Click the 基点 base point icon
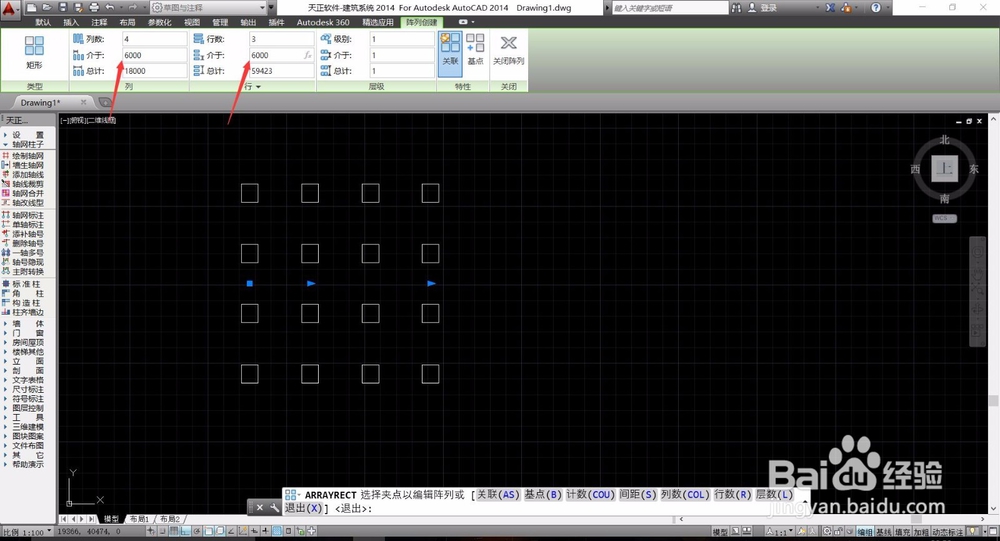Screen dimensions: 1000x541 point(475,50)
